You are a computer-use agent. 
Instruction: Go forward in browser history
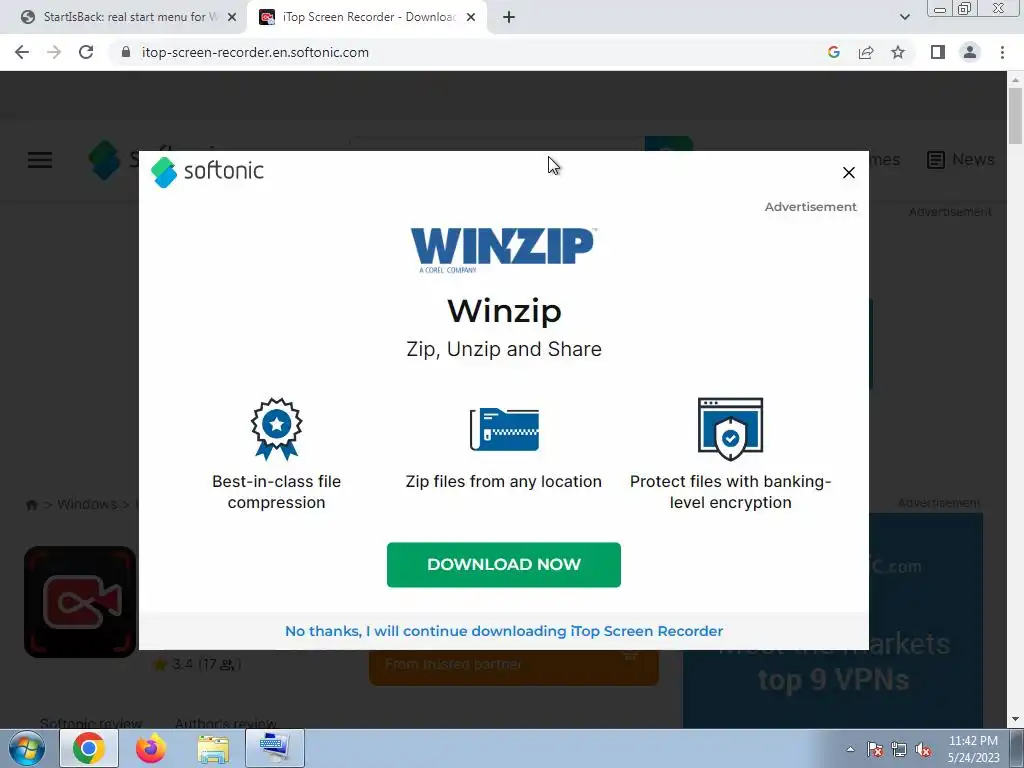tap(54, 52)
